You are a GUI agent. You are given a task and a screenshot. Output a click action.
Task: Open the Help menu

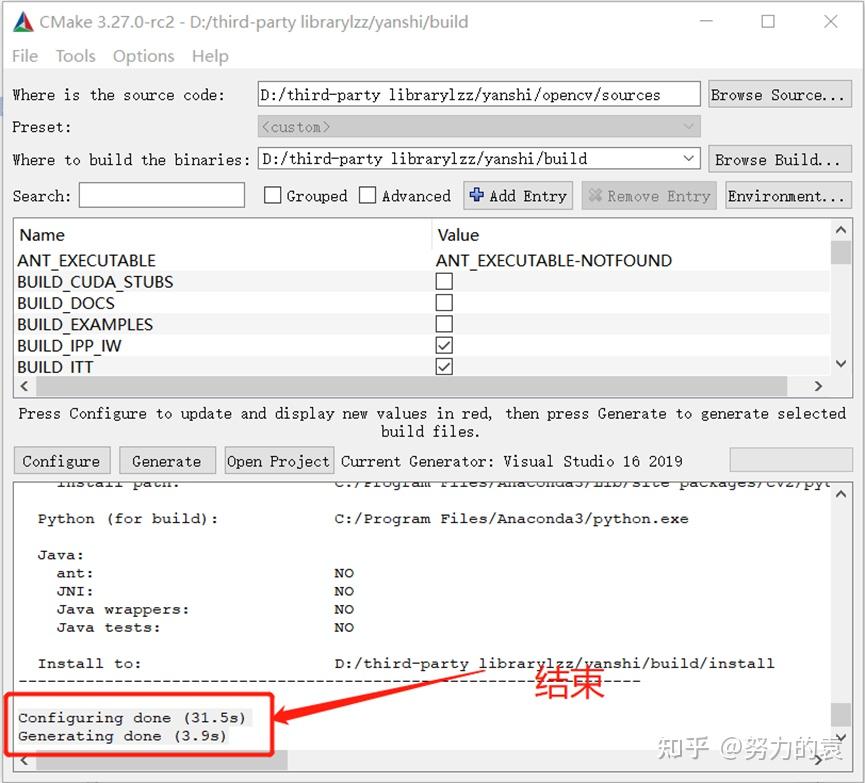pos(210,56)
